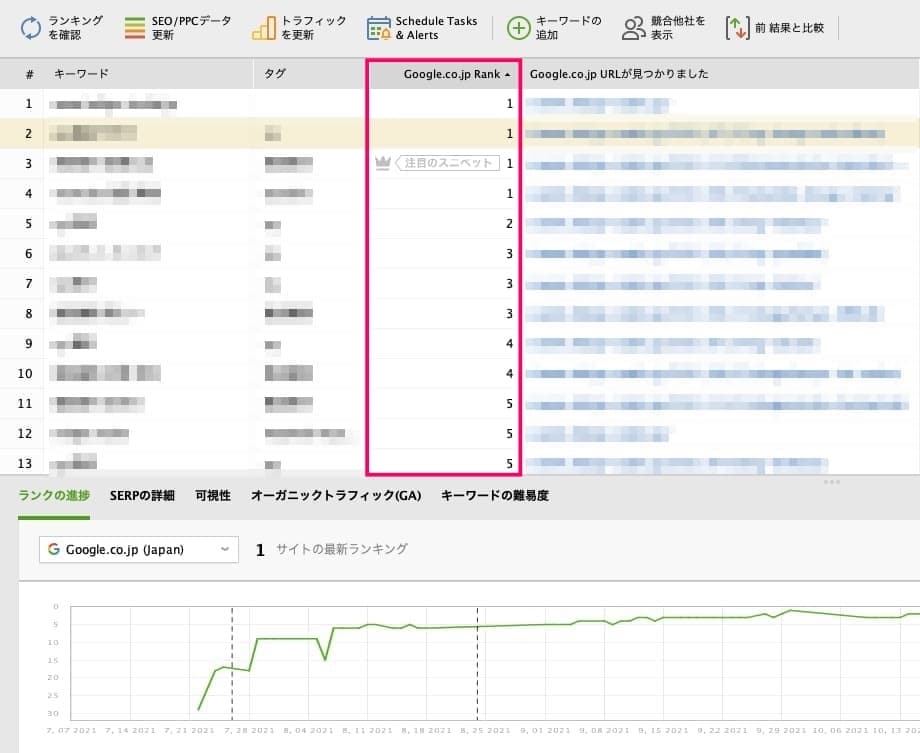Switch to SERPの詳細 tab
Image resolution: width=920 pixels, height=753 pixels.
pos(142,495)
